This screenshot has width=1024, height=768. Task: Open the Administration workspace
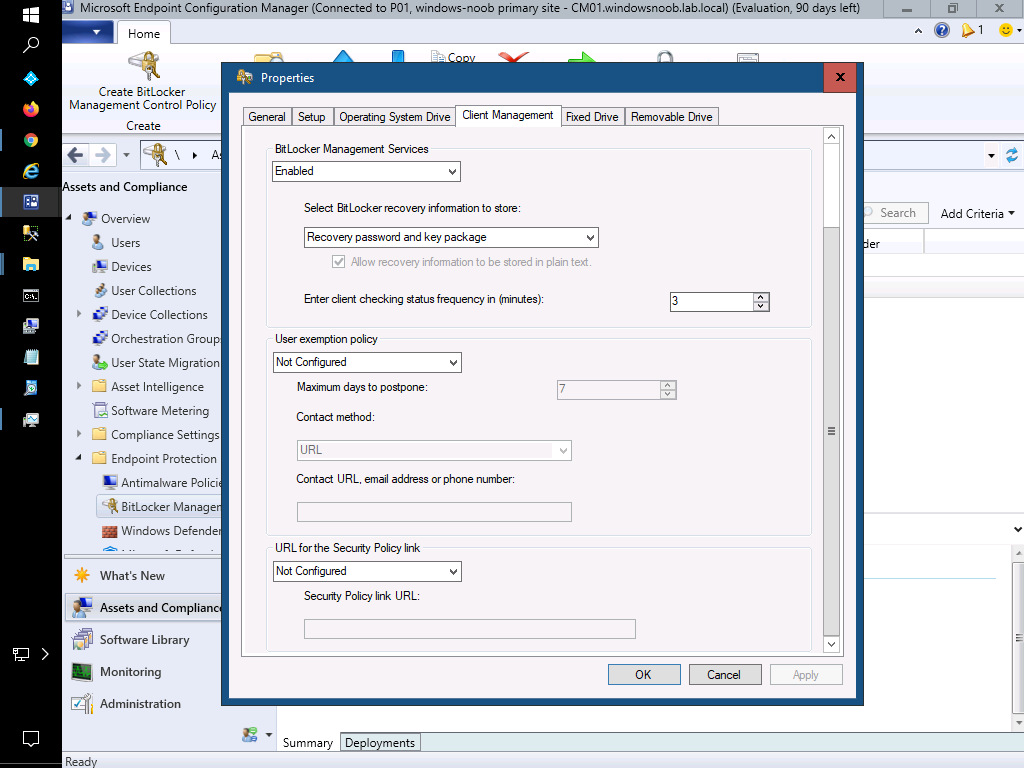click(140, 704)
